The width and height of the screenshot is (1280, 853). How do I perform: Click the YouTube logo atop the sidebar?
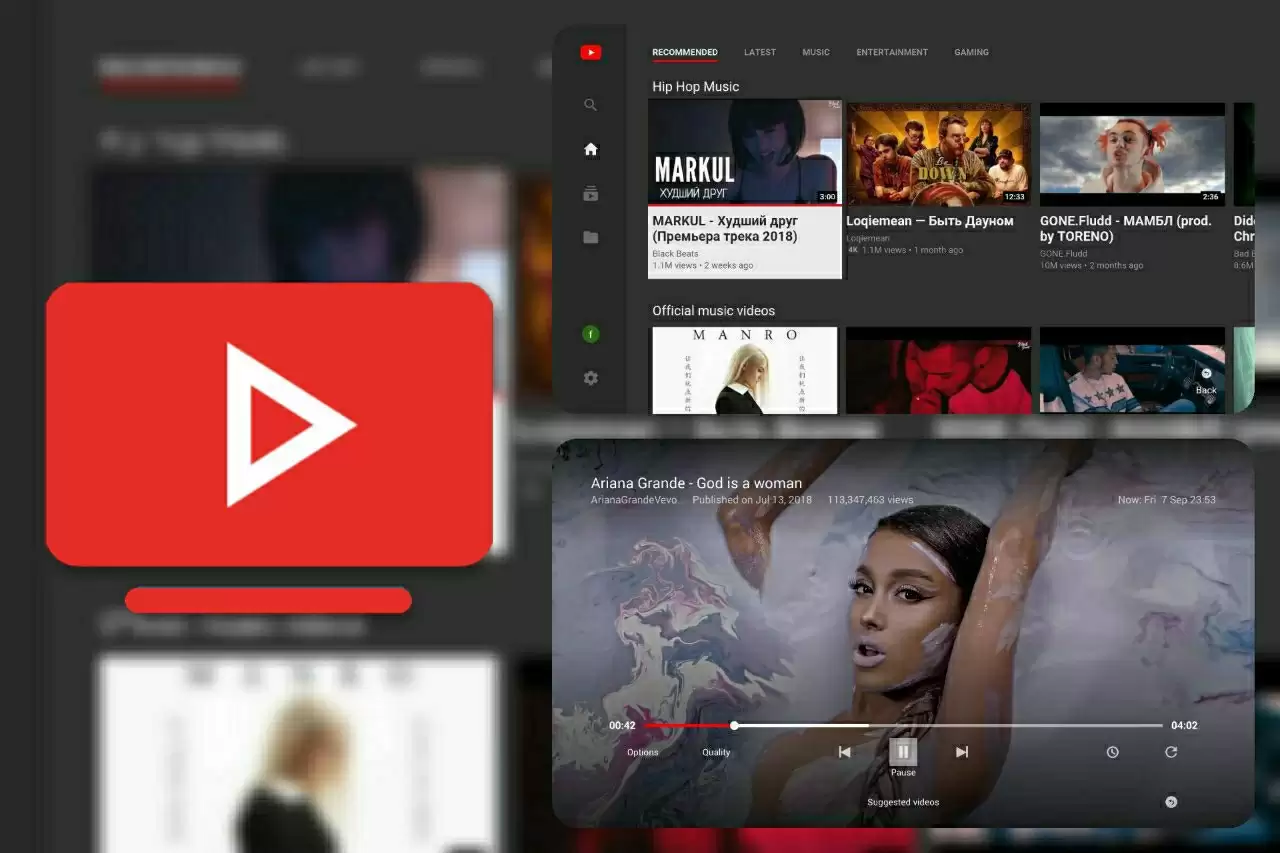pyautogui.click(x=590, y=51)
